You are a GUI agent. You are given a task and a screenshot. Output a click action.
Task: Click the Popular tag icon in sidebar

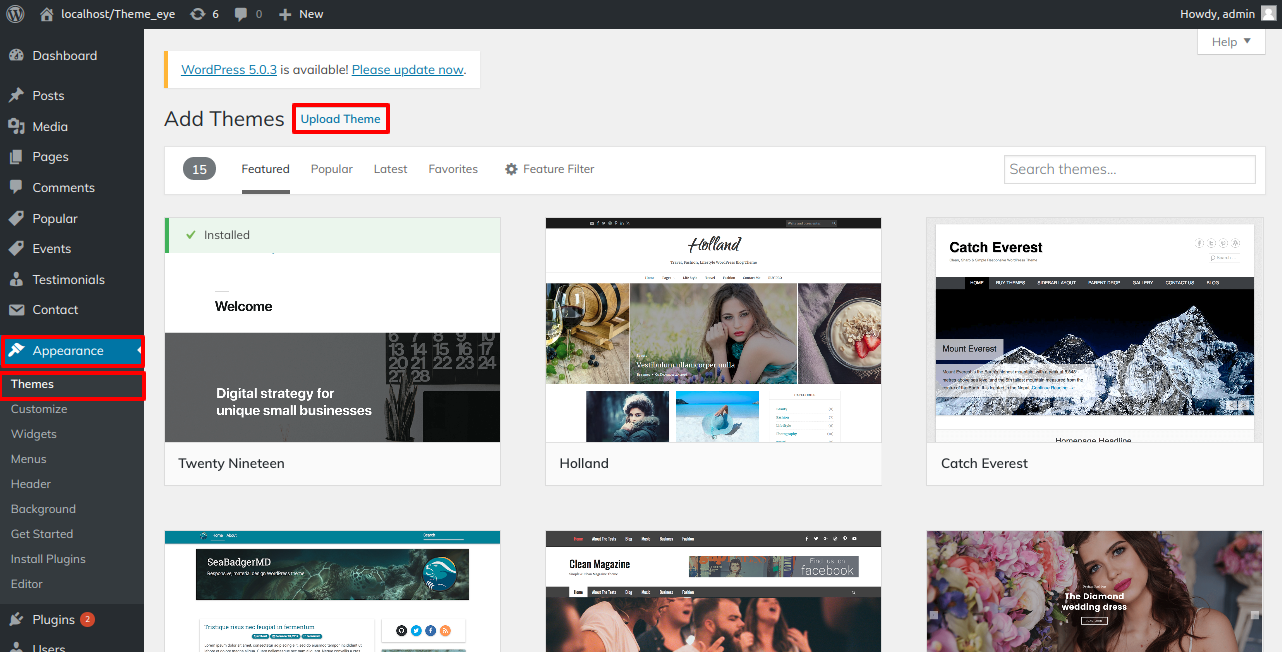(16, 219)
